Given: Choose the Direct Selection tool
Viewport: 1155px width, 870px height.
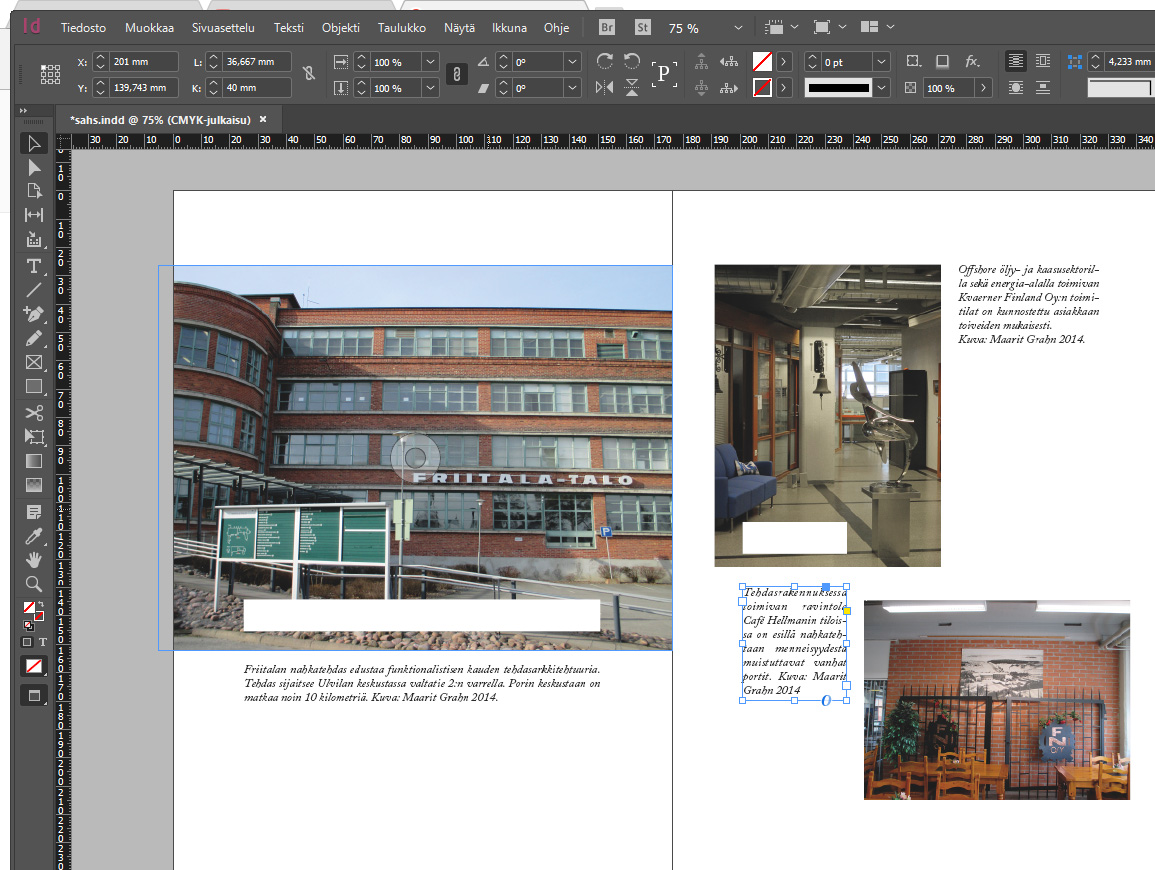Looking at the screenshot, I should 34,167.
